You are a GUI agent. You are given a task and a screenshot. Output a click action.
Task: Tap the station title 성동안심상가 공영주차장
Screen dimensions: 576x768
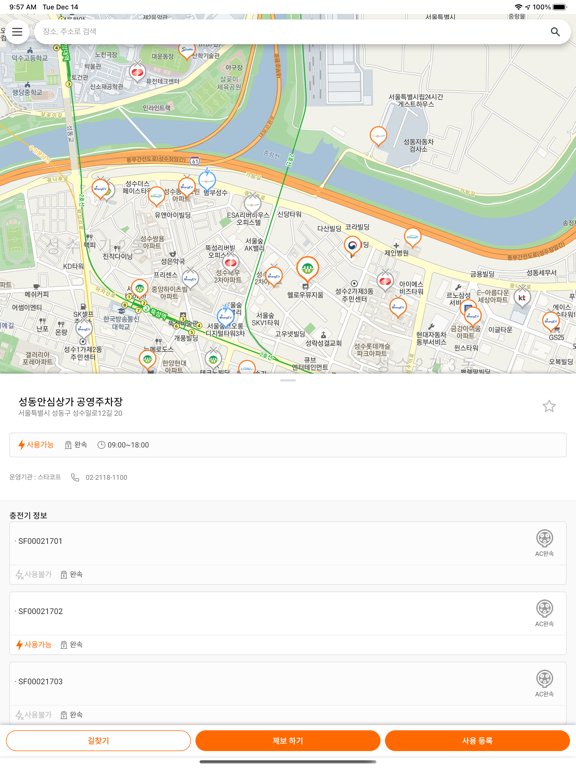tap(71, 402)
